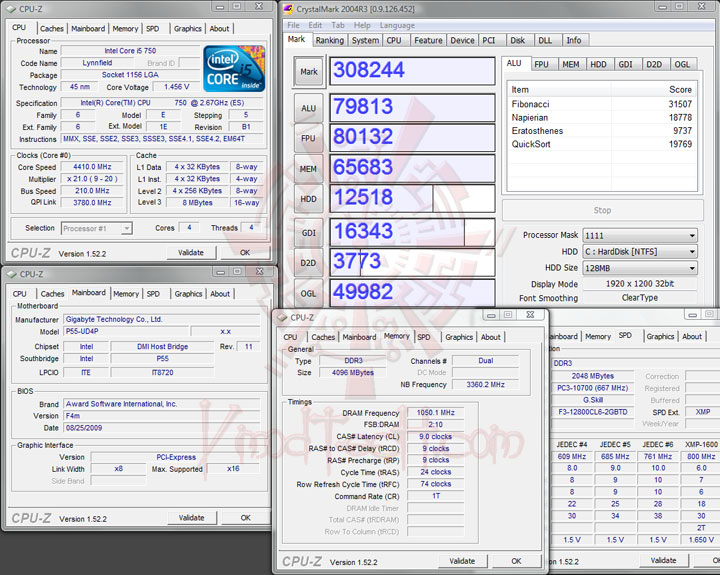Open CrystalMark Language menu
Viewport: 720px width, 575px height.
pos(397,25)
